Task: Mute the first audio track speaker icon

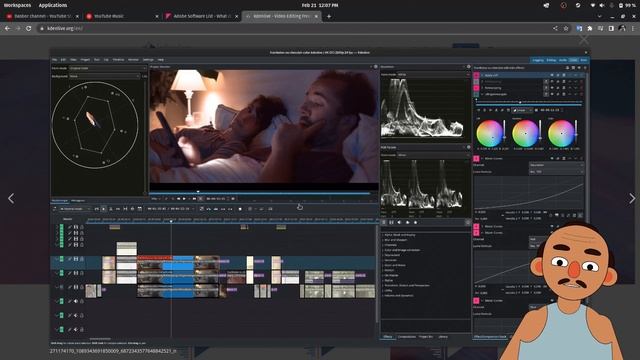Action: point(76,301)
